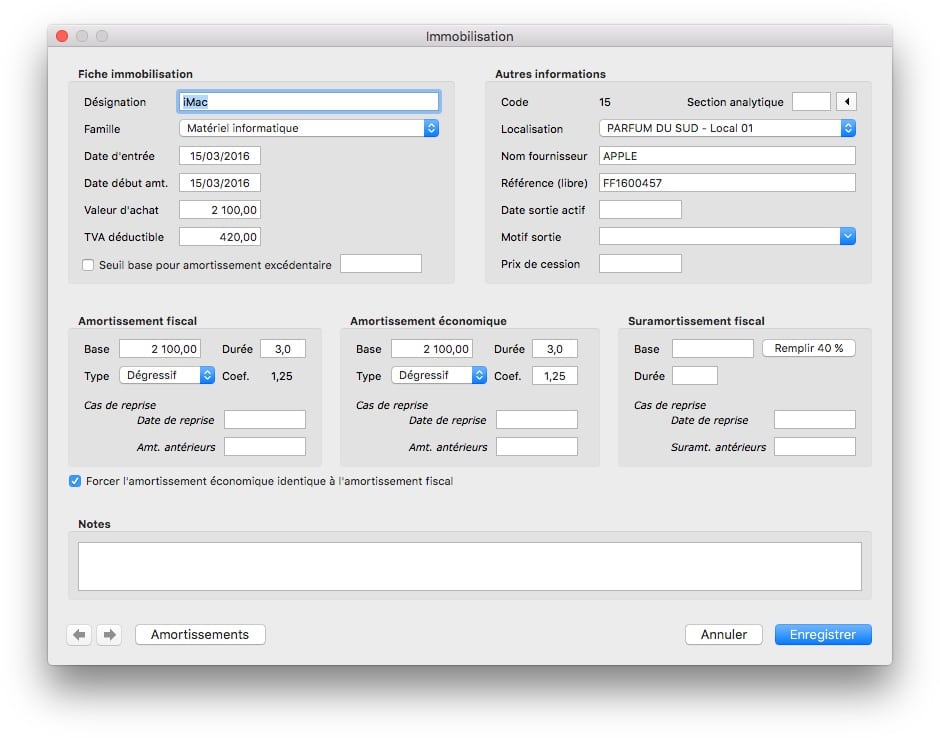Focus the Valeur d'achat field
This screenshot has width=940, height=738.
[220, 210]
